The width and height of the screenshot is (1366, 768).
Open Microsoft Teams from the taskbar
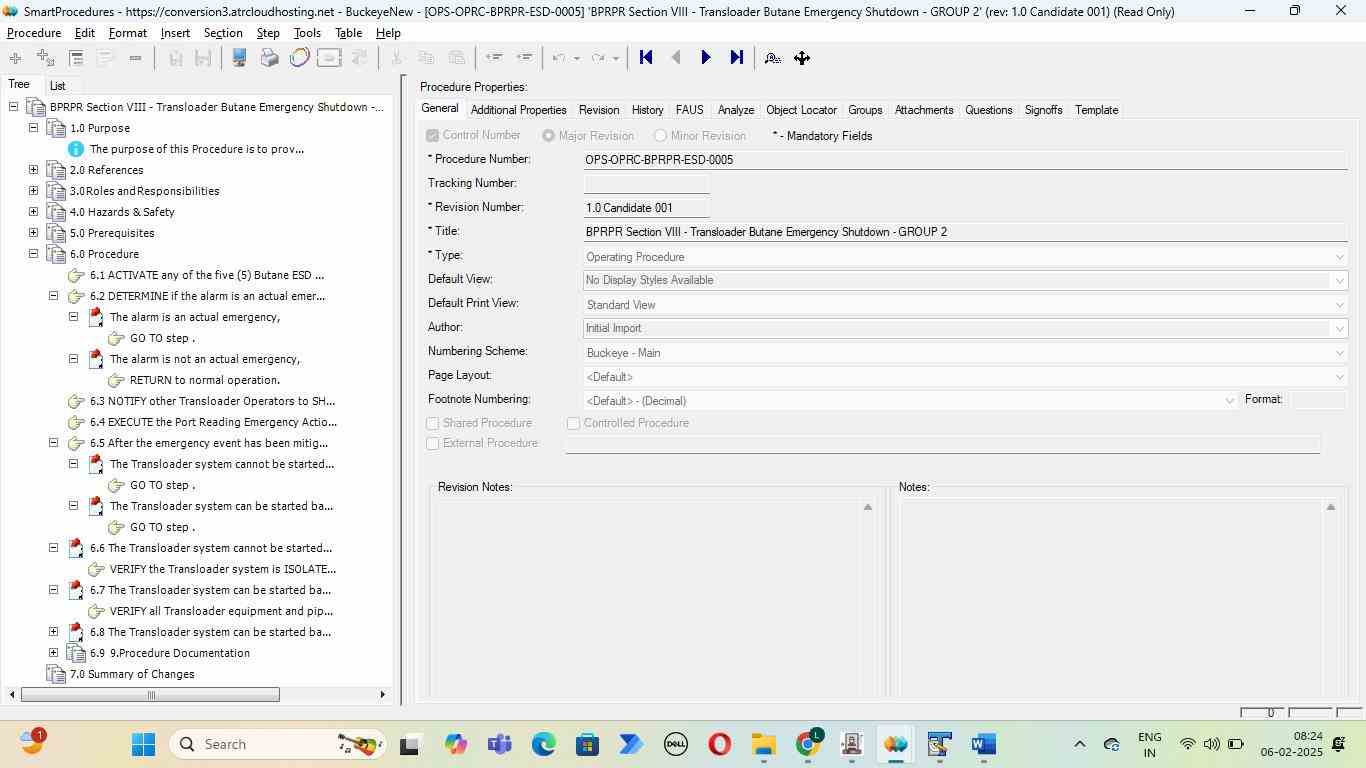coord(500,744)
